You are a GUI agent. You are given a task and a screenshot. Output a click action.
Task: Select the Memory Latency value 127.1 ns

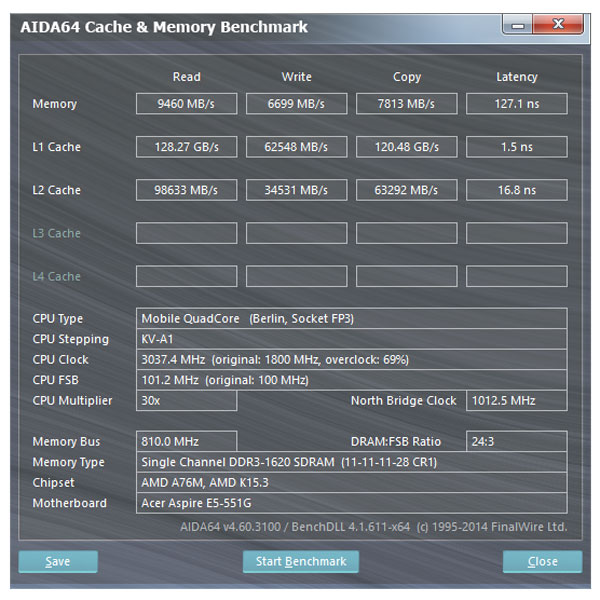click(x=517, y=104)
